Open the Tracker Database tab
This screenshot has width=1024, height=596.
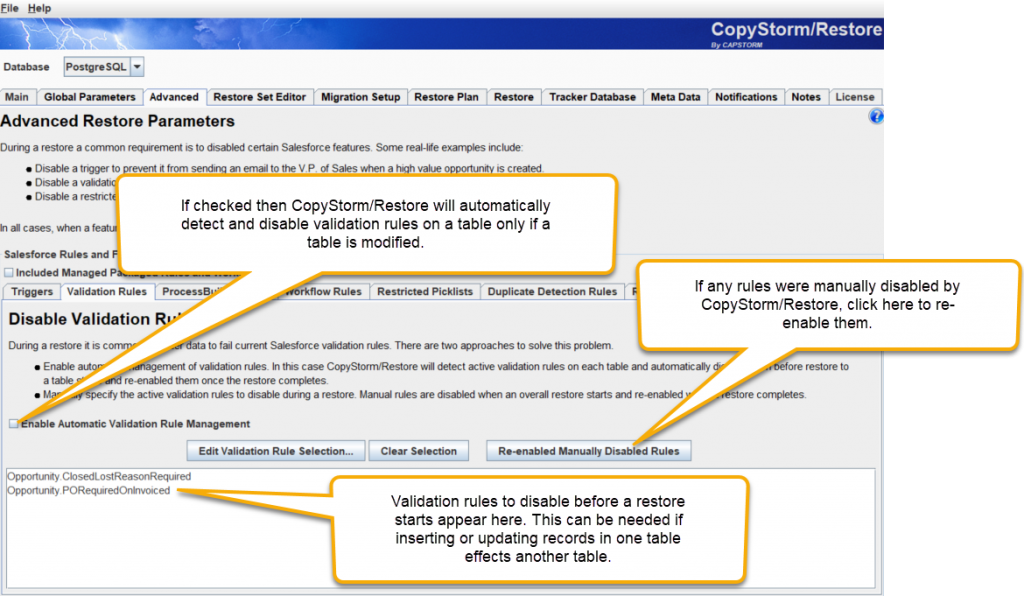[592, 97]
